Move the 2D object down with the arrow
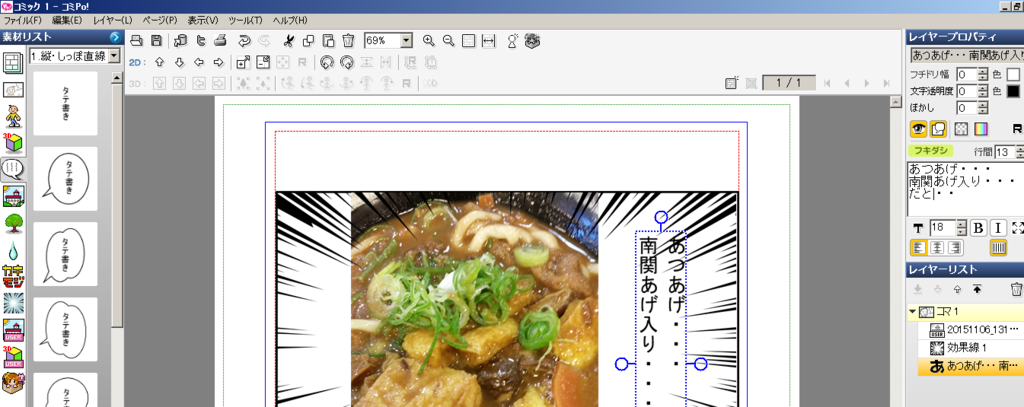This screenshot has height=407, width=1024. point(180,63)
